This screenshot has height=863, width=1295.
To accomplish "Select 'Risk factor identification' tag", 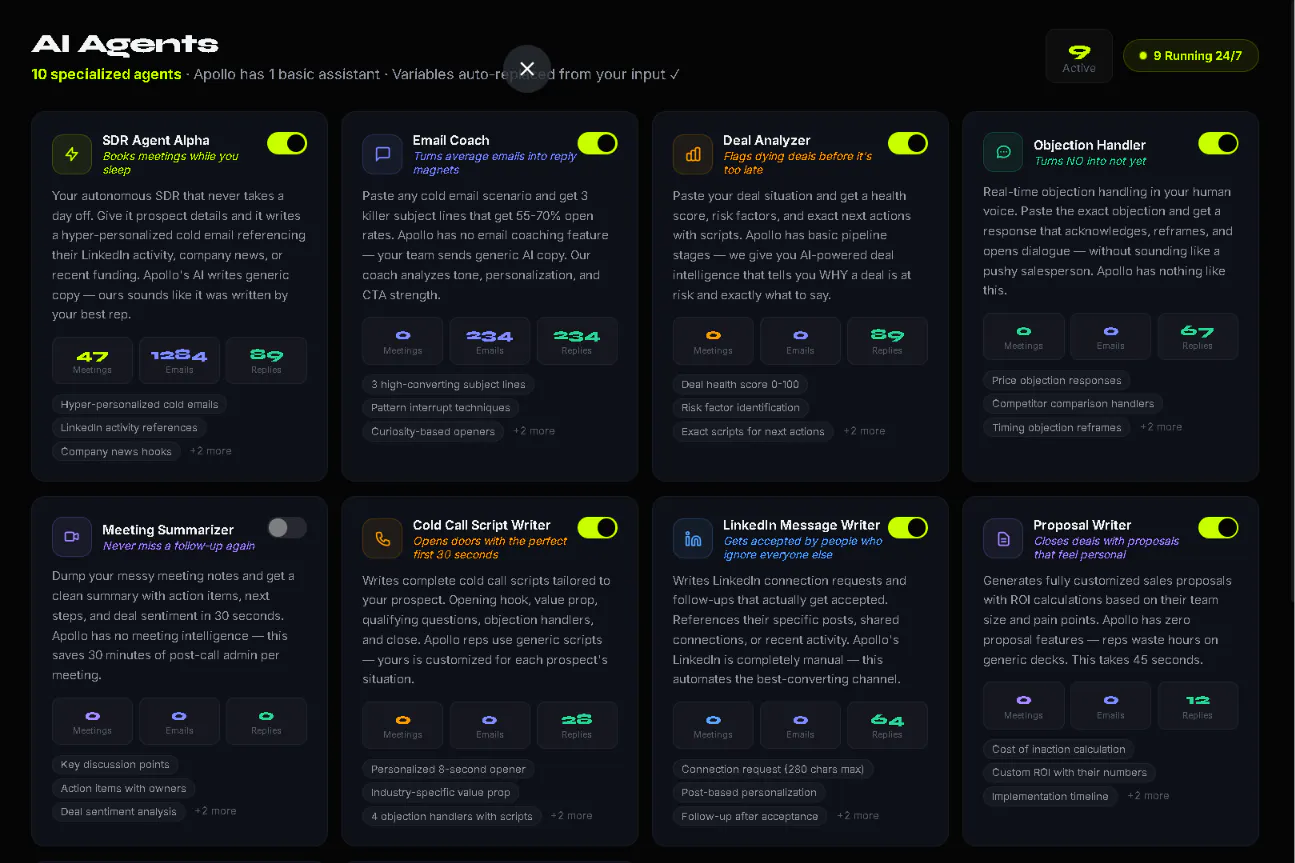I will coord(740,408).
